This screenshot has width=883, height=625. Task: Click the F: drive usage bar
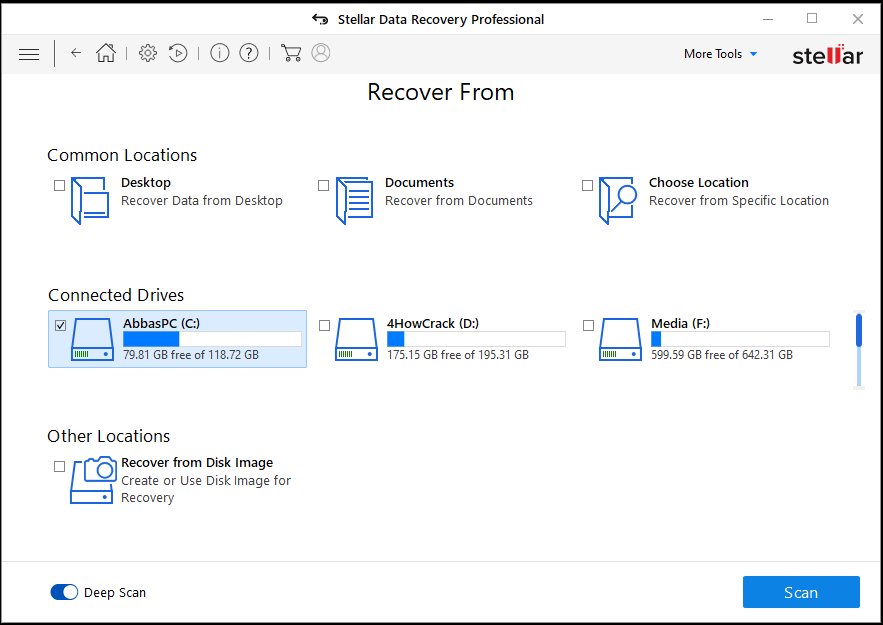pyautogui.click(x=740, y=339)
